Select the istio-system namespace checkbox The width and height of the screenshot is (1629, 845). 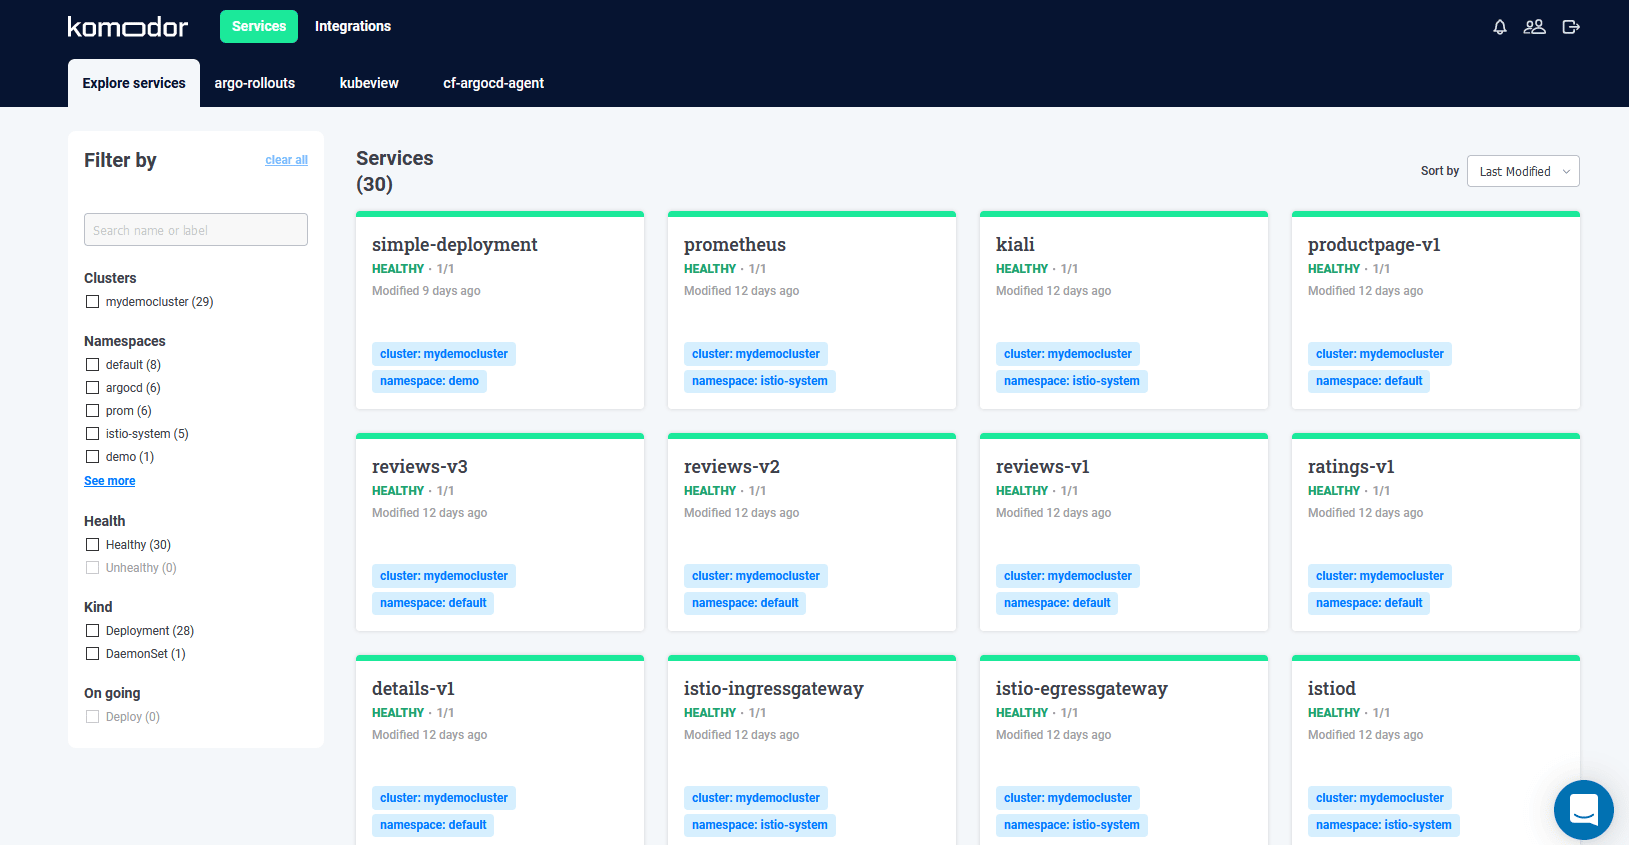pyautogui.click(x=93, y=434)
